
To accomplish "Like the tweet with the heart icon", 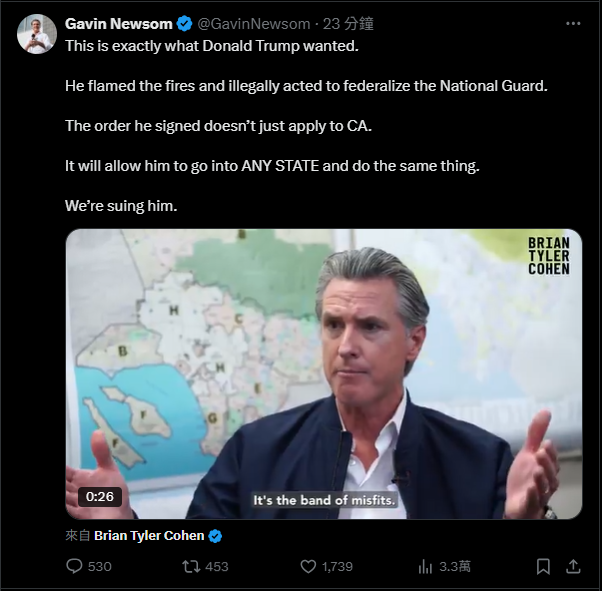I will tap(308, 566).
